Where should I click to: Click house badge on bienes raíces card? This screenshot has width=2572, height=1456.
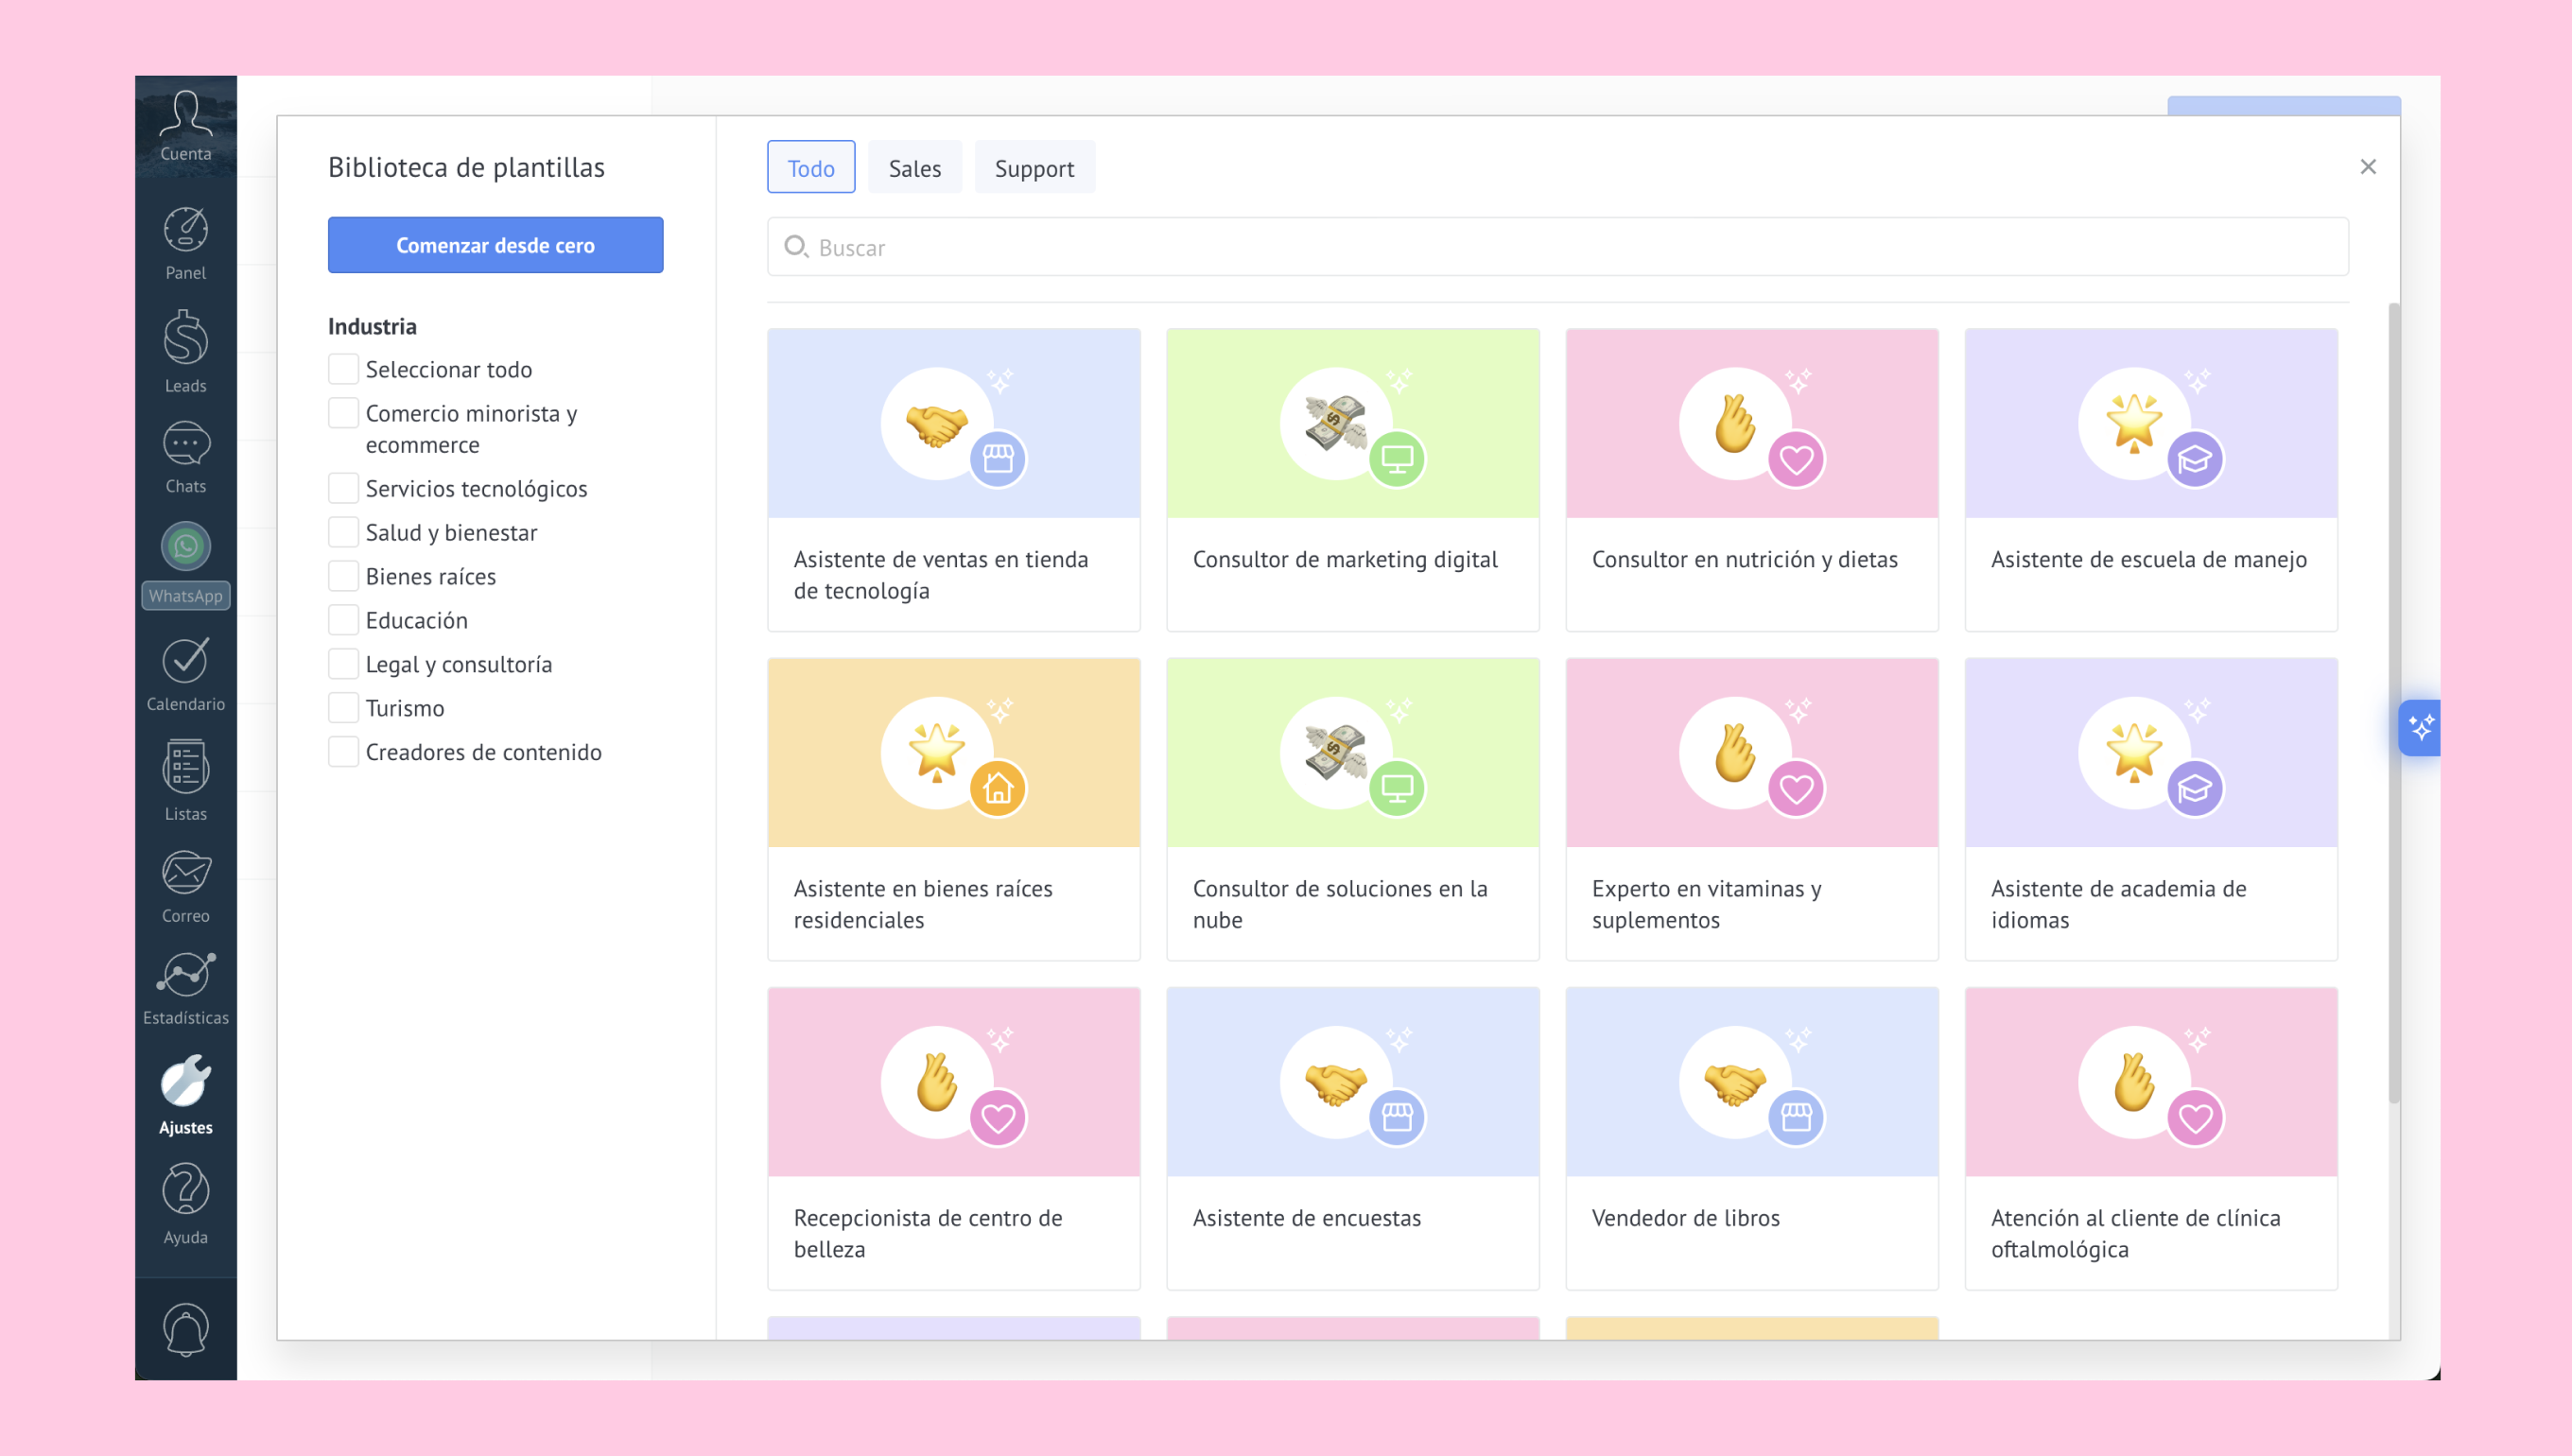(997, 788)
